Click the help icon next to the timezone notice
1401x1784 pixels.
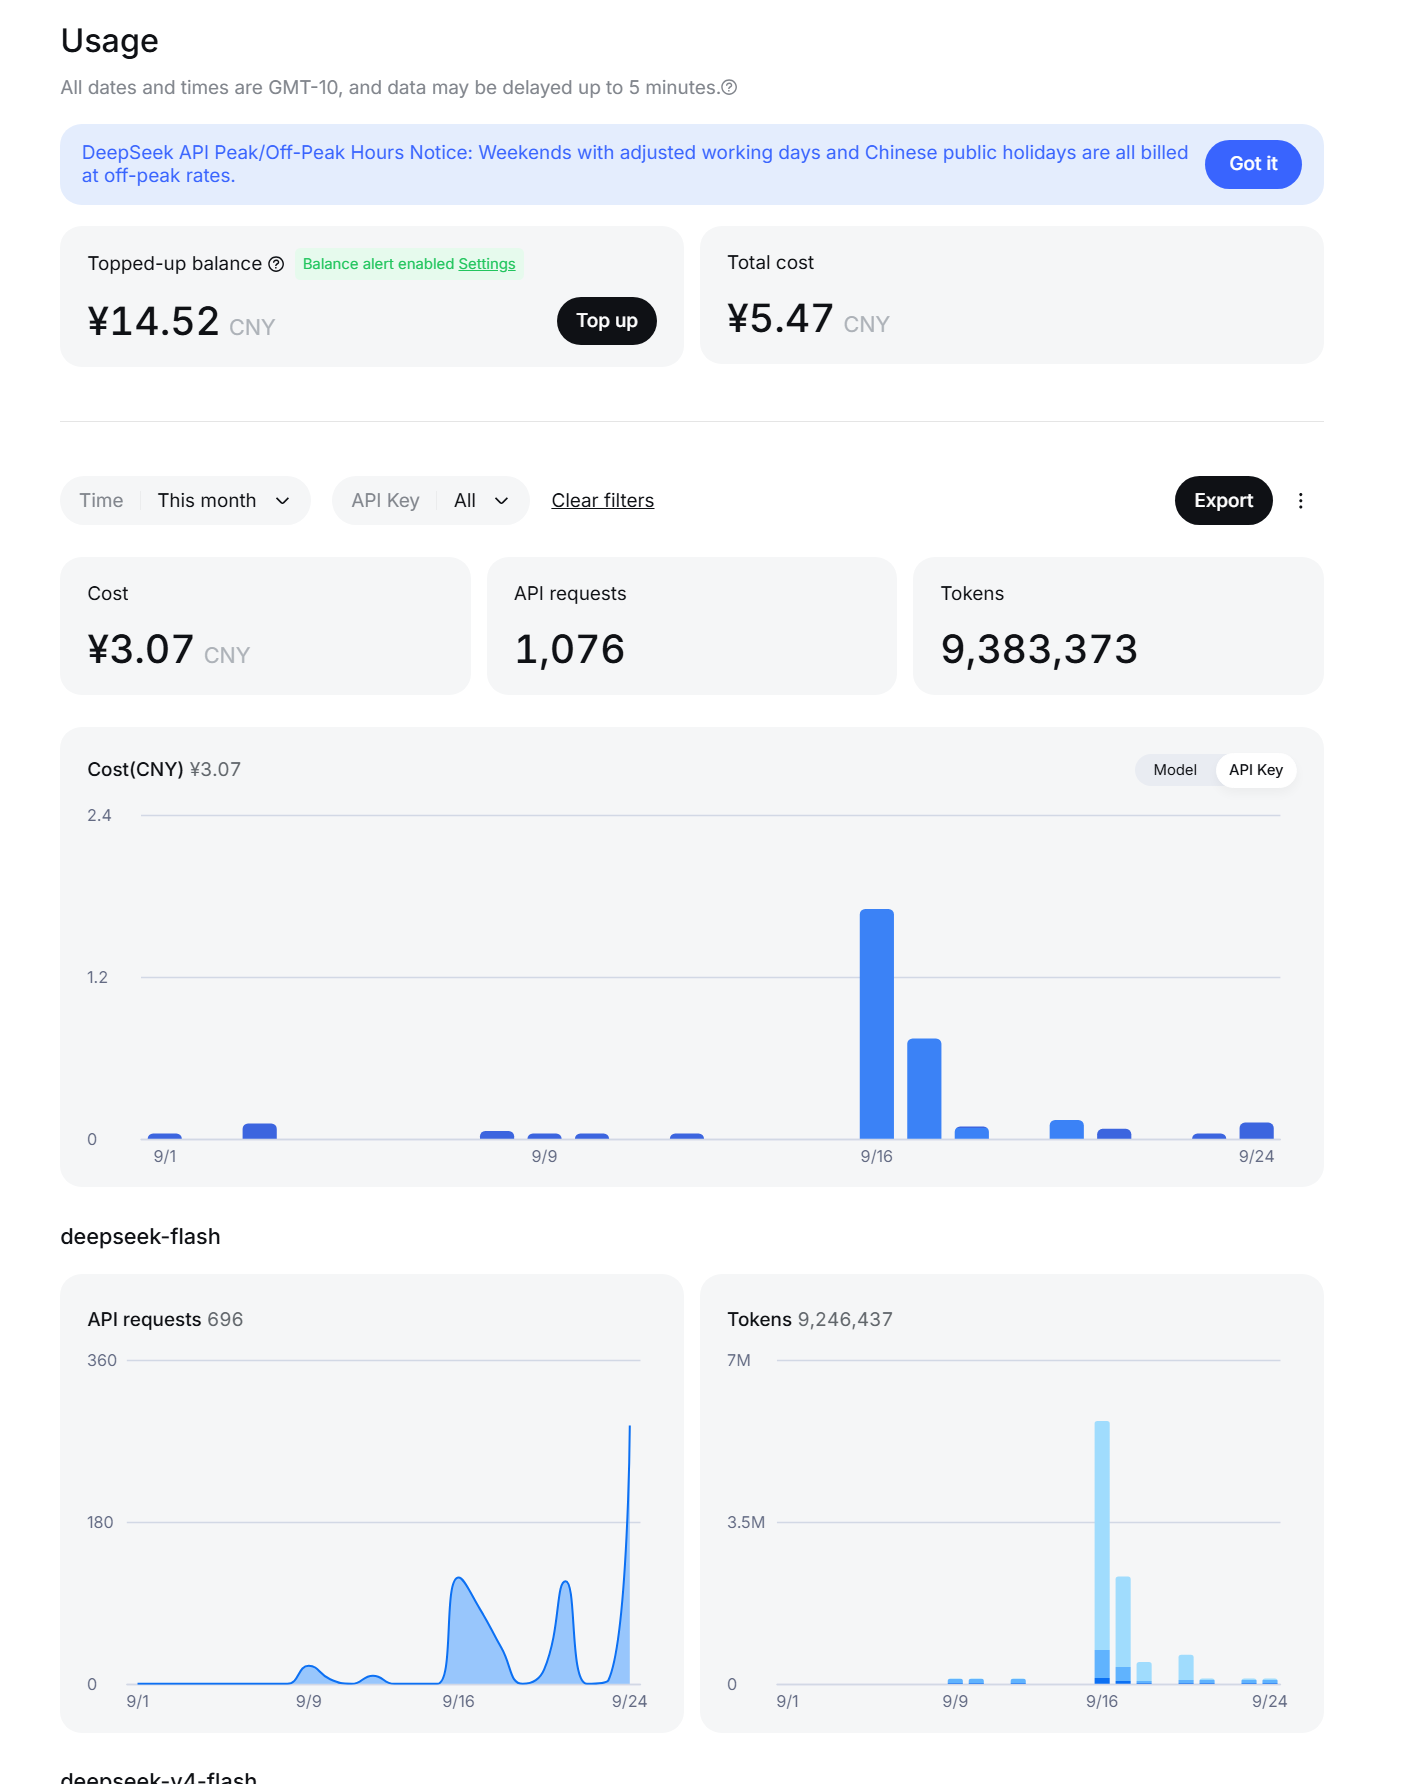click(729, 88)
